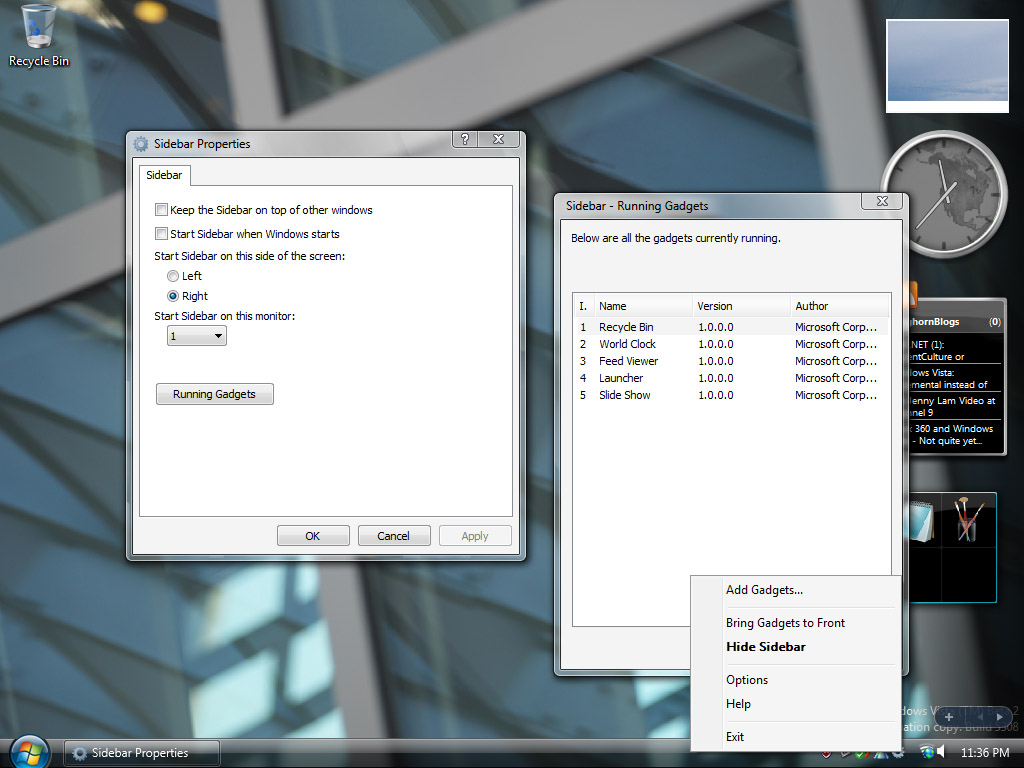Click the orange RSS feed icon on Feed Viewer

913,294
